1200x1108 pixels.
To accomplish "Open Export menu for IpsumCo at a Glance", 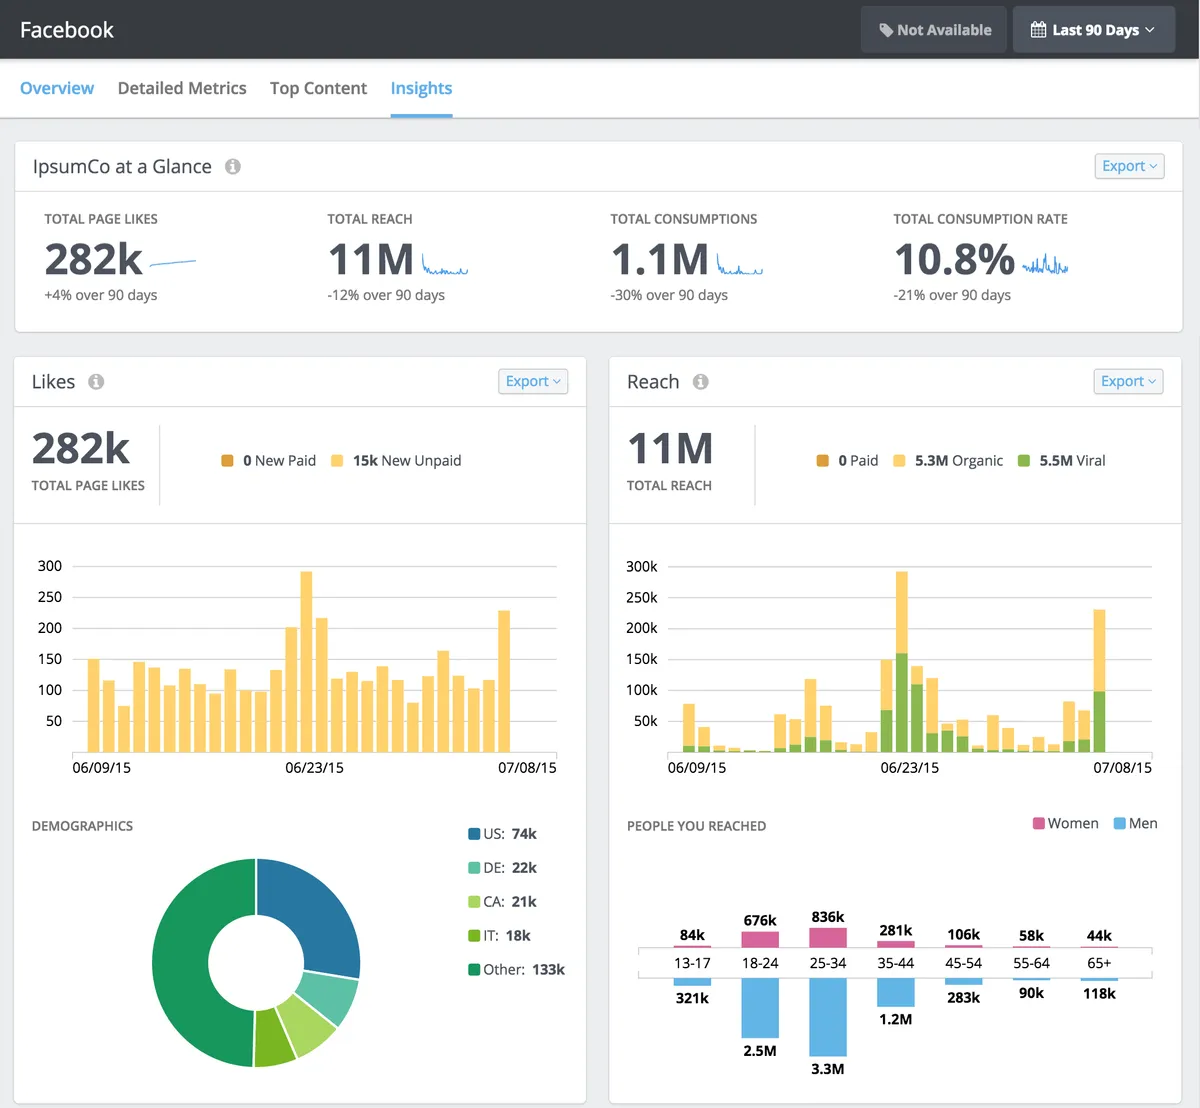I will click(1129, 166).
